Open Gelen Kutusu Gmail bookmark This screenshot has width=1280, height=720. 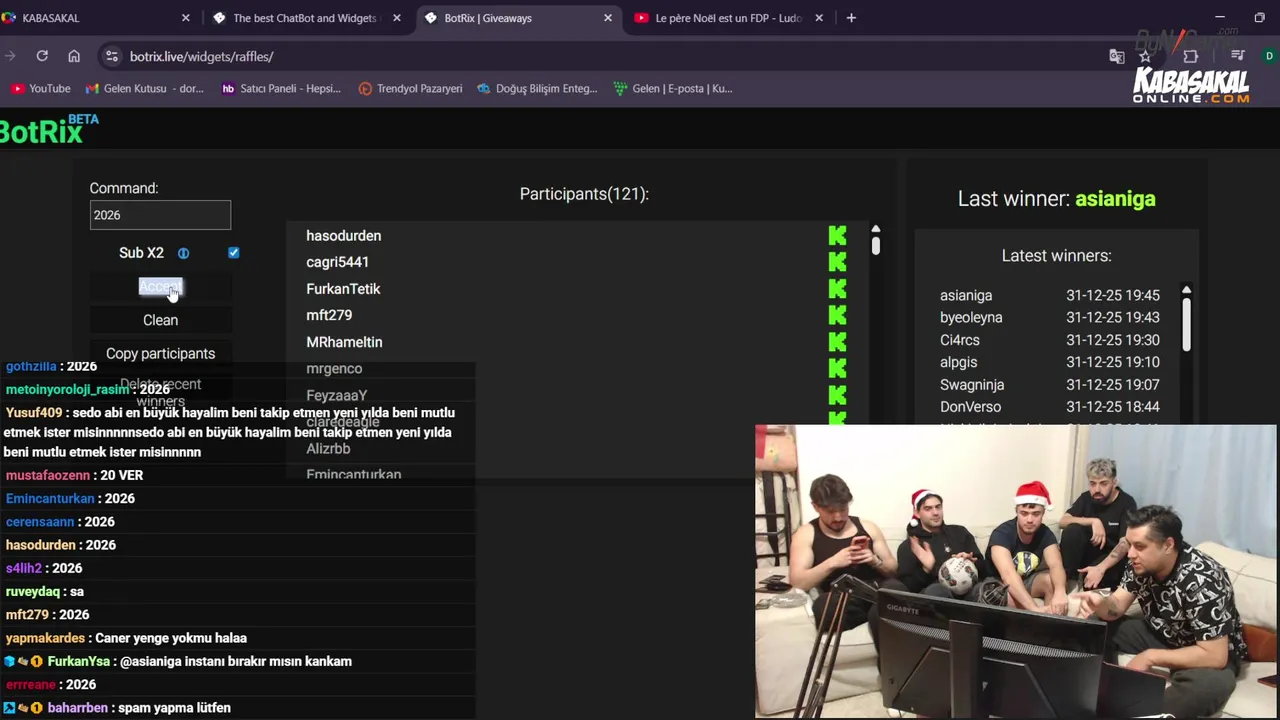point(144,88)
